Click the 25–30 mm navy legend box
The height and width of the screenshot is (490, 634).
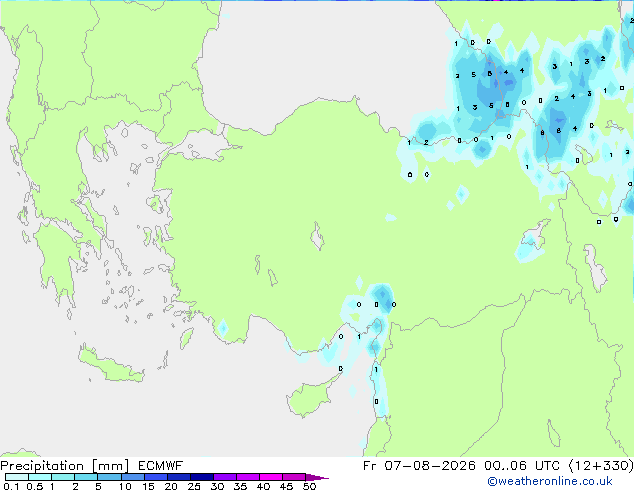tap(202, 477)
